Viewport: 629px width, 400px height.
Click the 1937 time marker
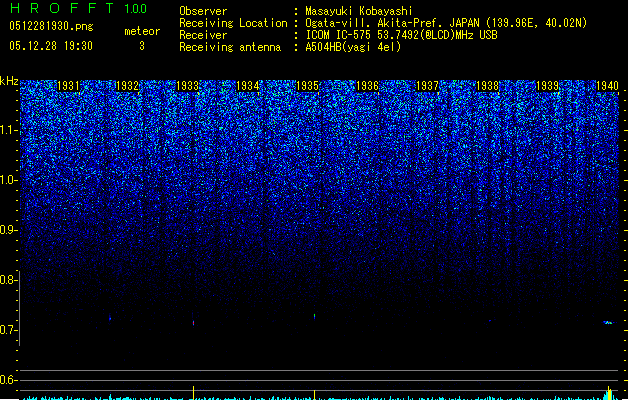pos(427,86)
